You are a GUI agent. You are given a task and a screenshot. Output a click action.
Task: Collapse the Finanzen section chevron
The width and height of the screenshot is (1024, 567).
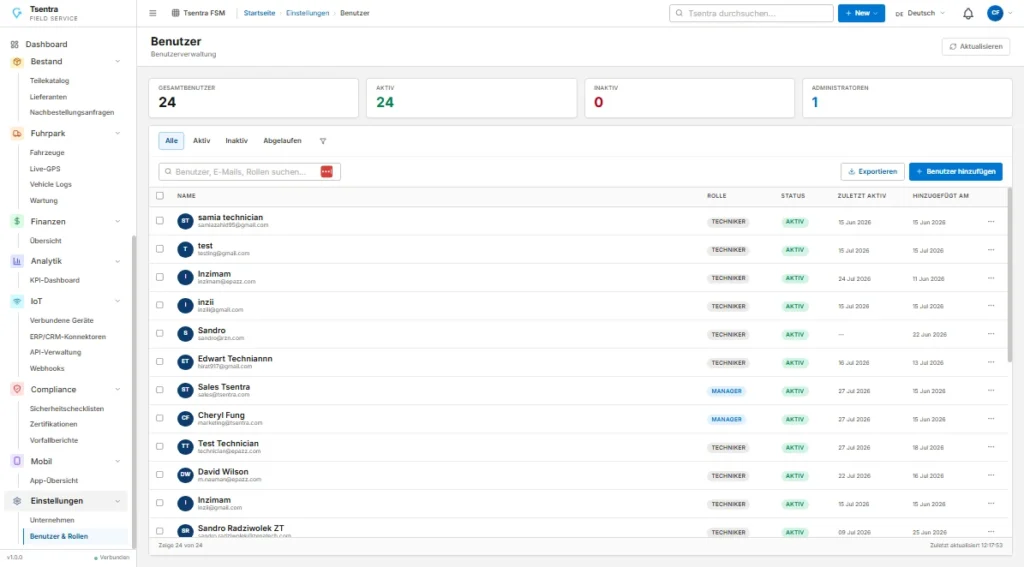pyautogui.click(x=118, y=221)
